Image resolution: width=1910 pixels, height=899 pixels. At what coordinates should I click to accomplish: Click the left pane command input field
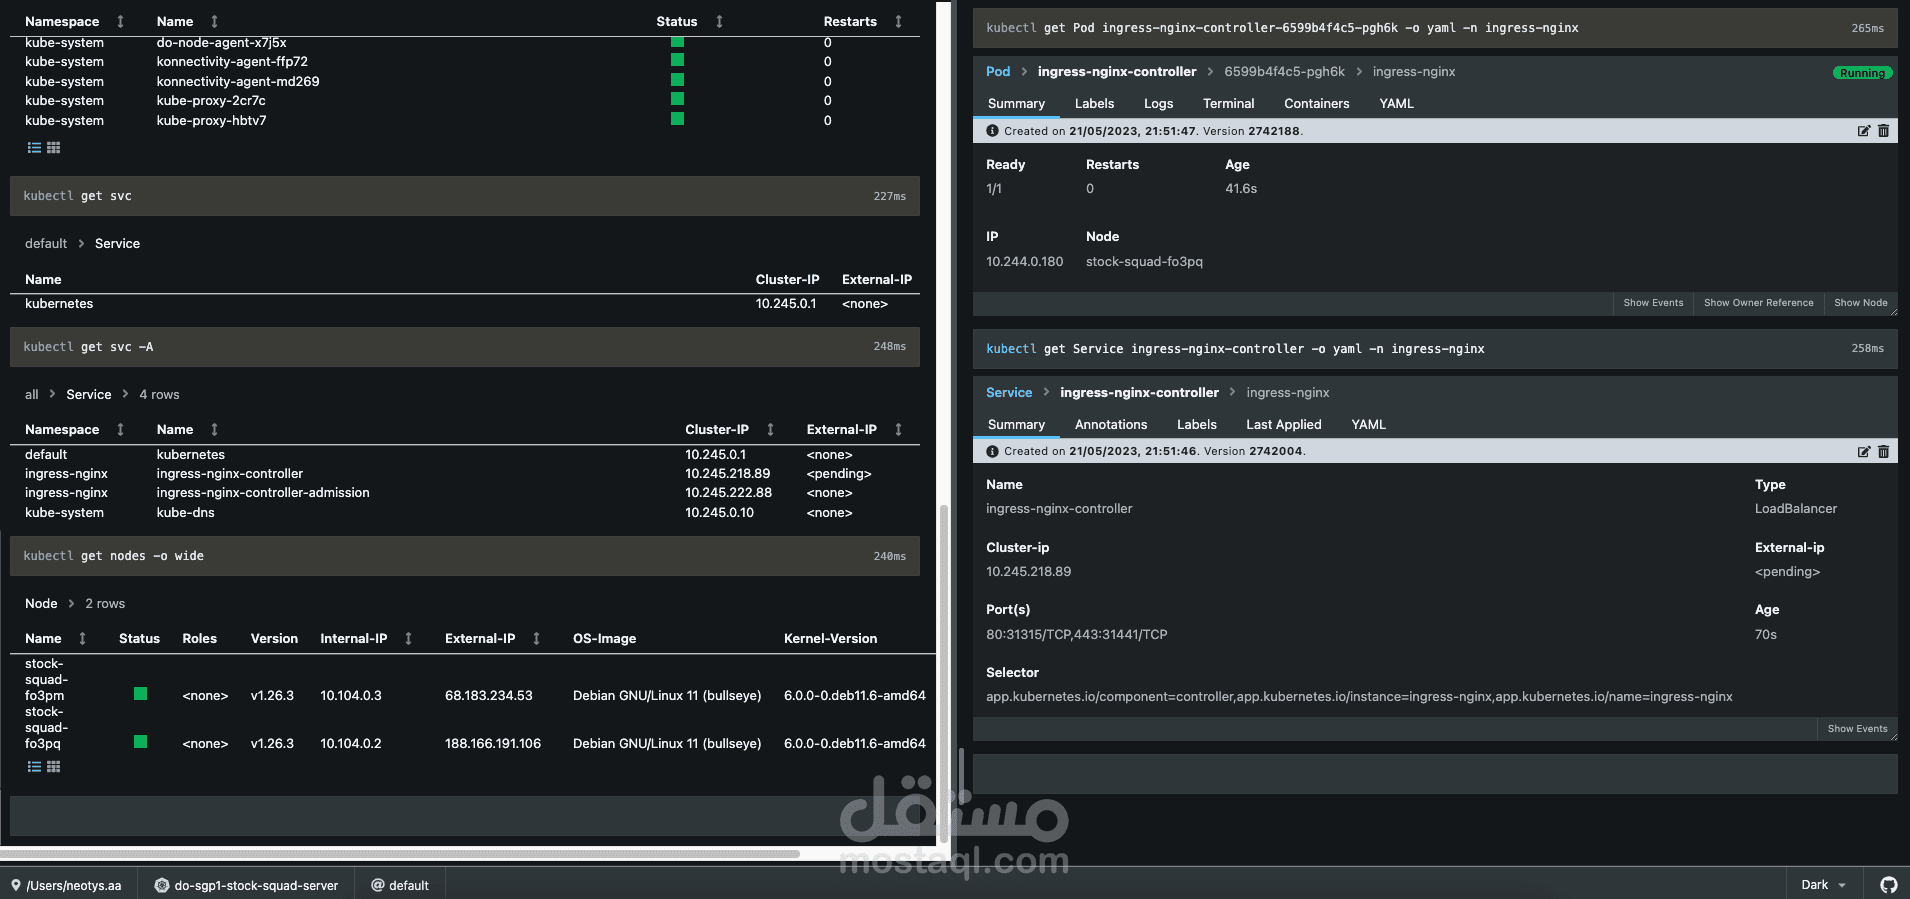tap(465, 816)
